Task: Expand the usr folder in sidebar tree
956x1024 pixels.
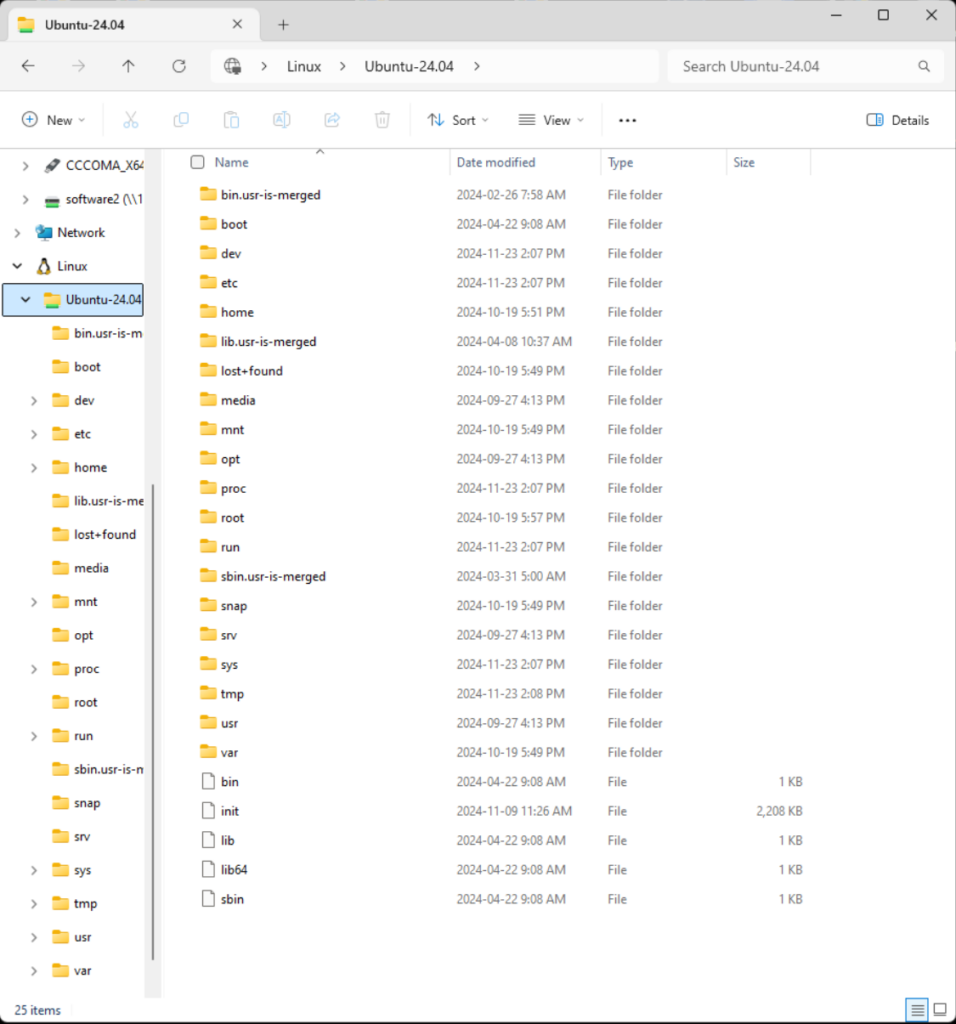Action: pos(34,937)
